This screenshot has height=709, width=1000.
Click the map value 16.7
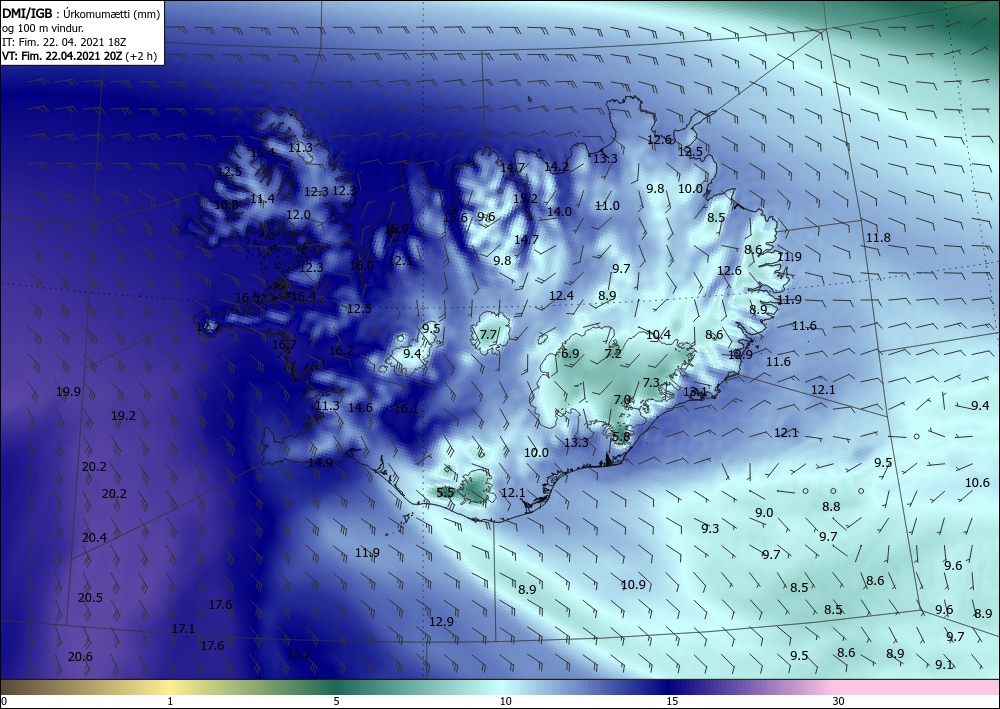pos(284,345)
